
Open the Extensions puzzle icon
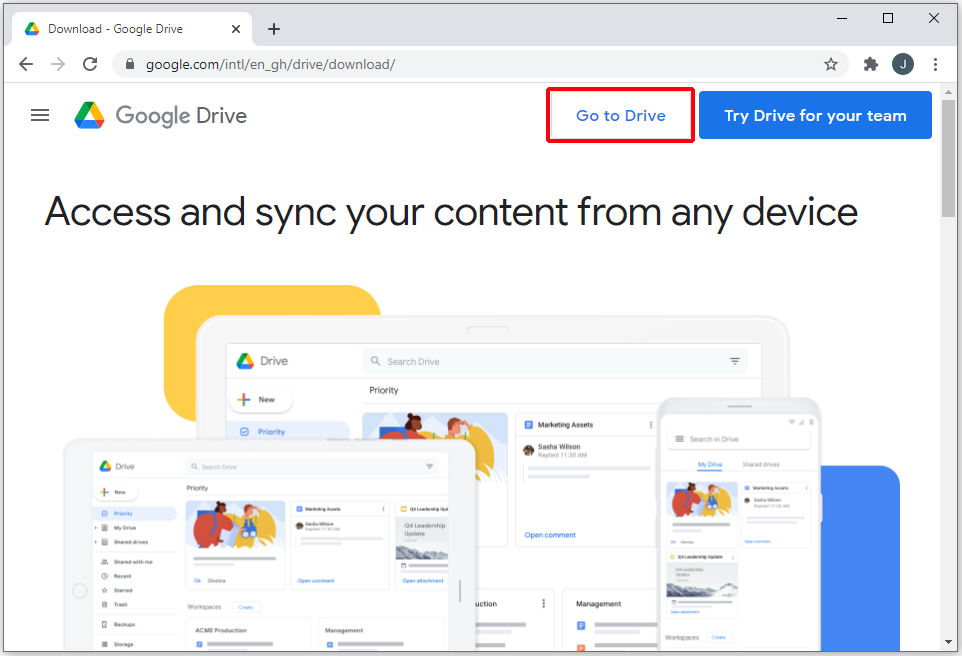pyautogui.click(x=871, y=64)
